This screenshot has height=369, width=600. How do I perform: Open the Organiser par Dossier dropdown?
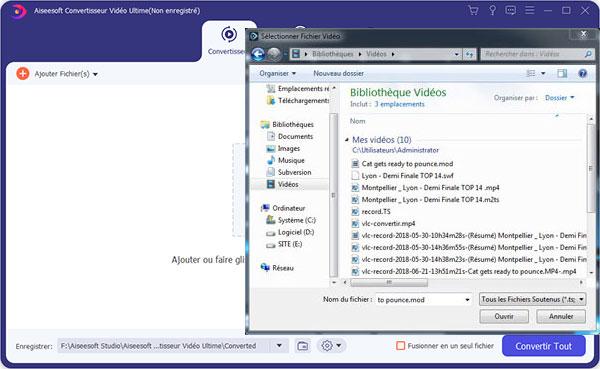coord(559,98)
